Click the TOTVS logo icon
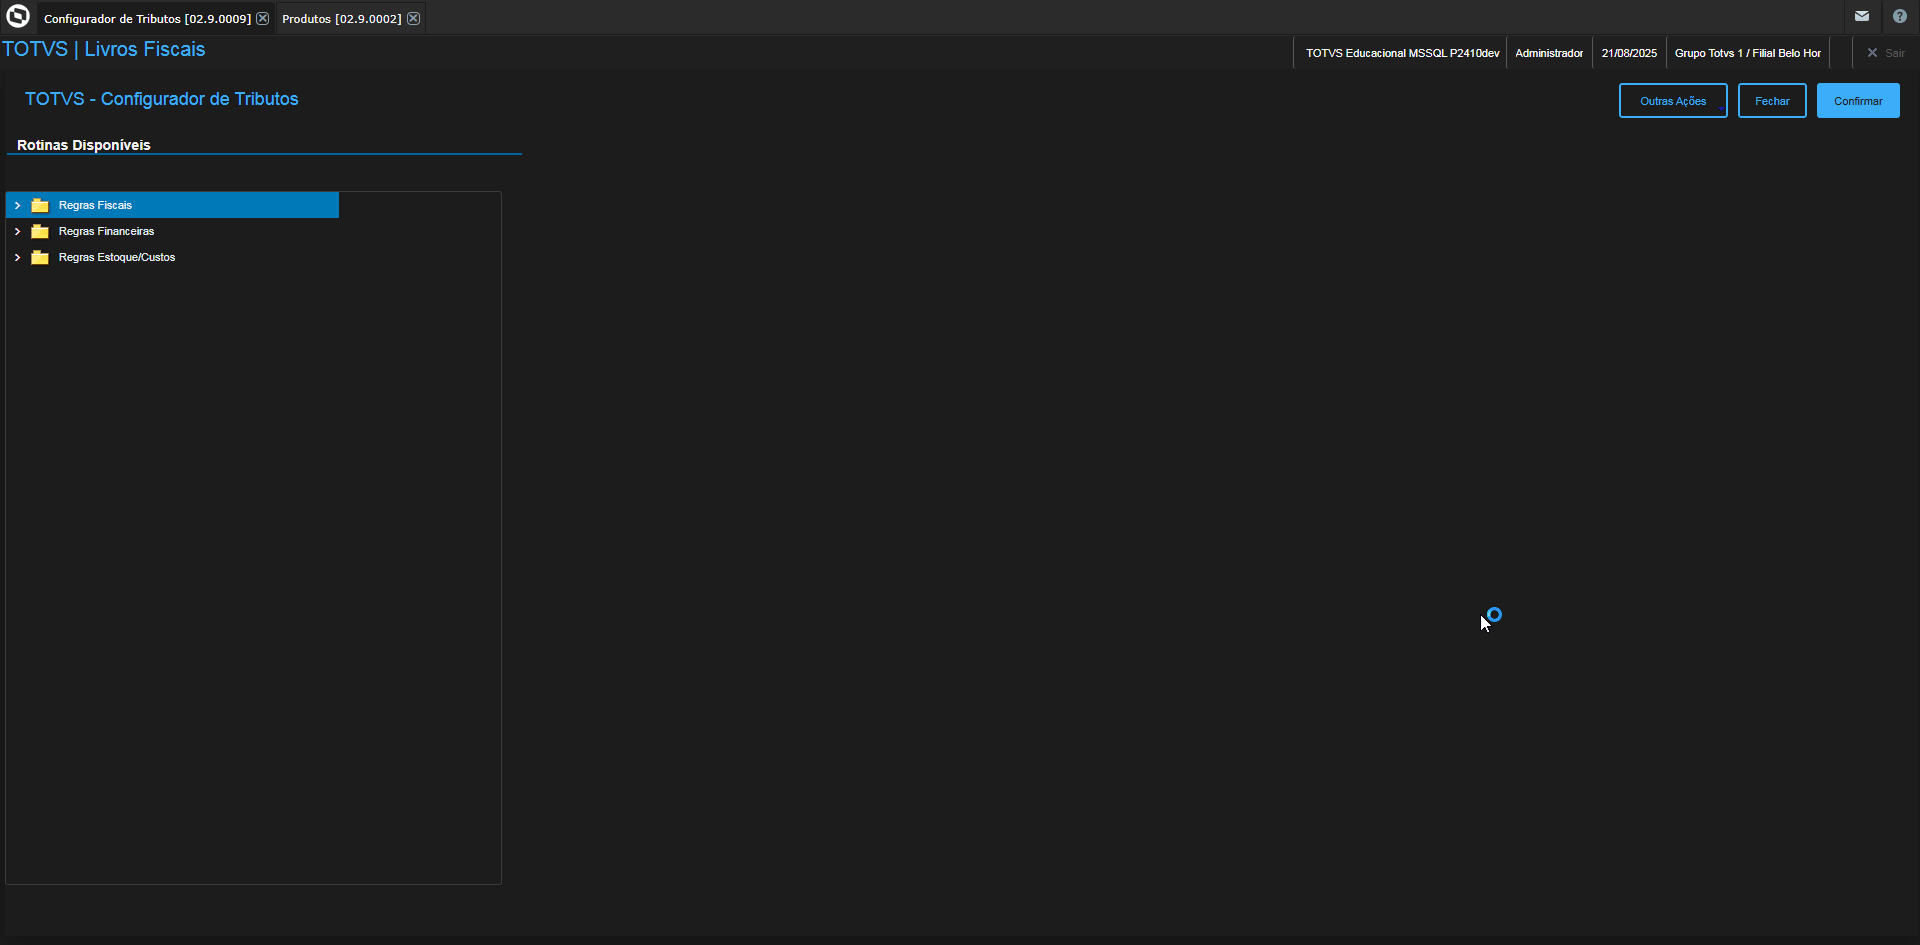The image size is (1920, 945). coord(18,16)
